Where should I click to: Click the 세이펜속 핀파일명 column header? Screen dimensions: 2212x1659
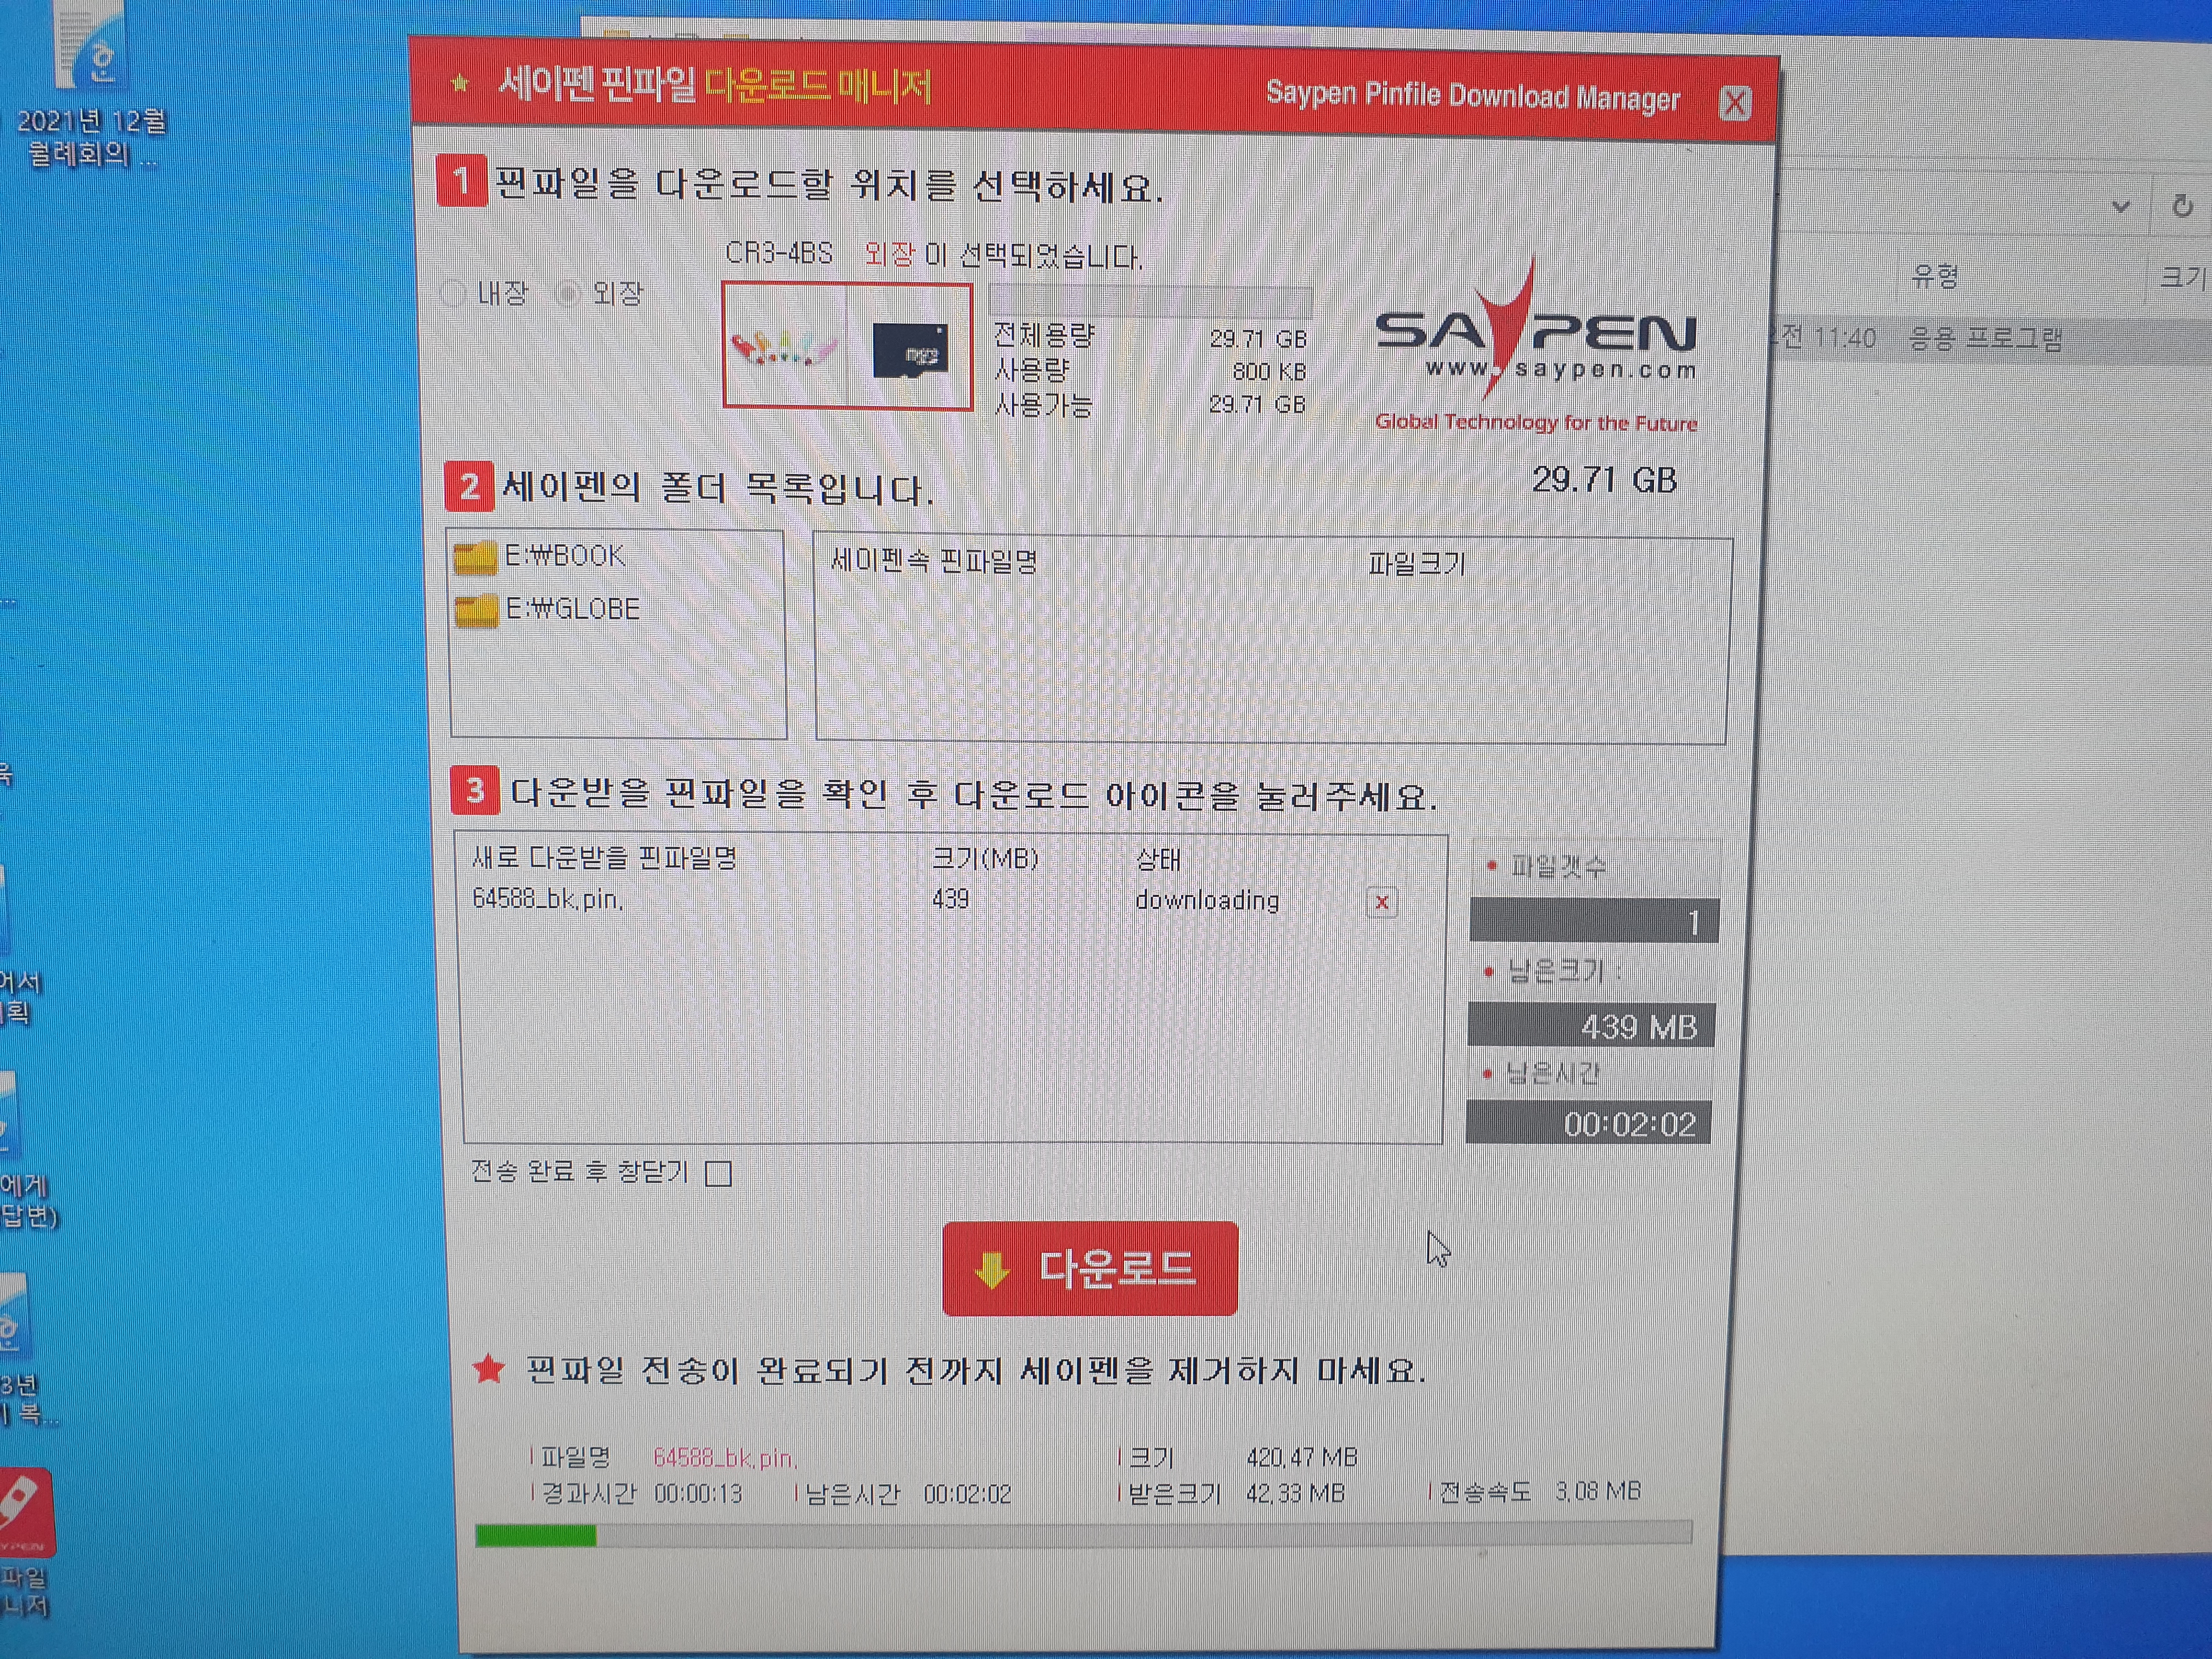[x=934, y=561]
